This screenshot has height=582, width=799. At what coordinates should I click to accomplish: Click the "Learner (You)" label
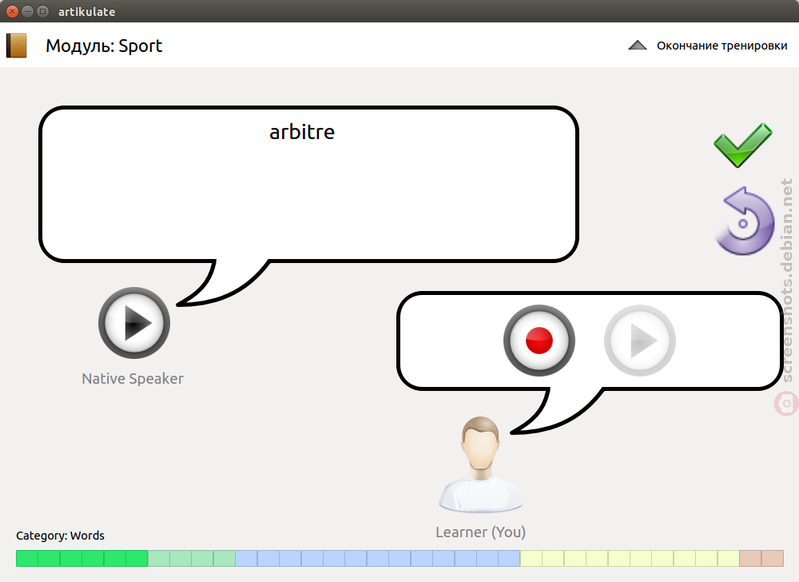481,532
